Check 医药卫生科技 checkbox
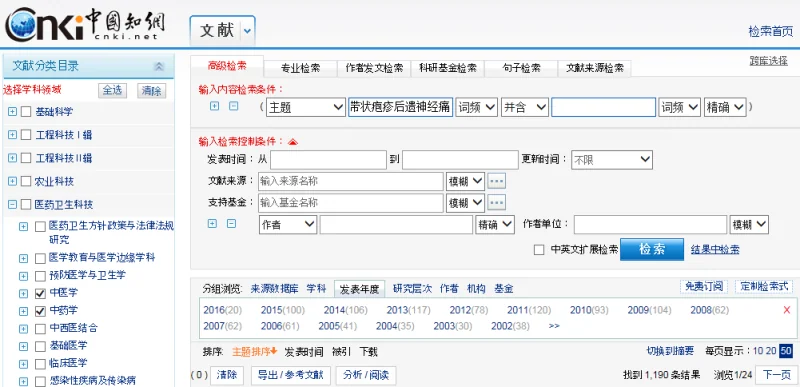Image resolution: width=800 pixels, height=387 pixels. 26,205
